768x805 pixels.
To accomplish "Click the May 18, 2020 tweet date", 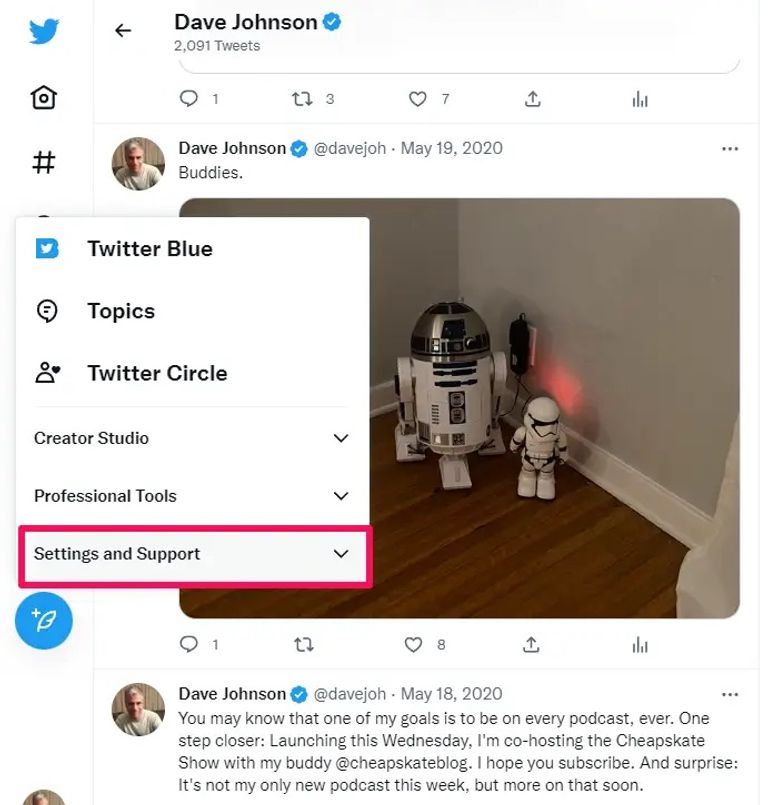I will pos(452,694).
